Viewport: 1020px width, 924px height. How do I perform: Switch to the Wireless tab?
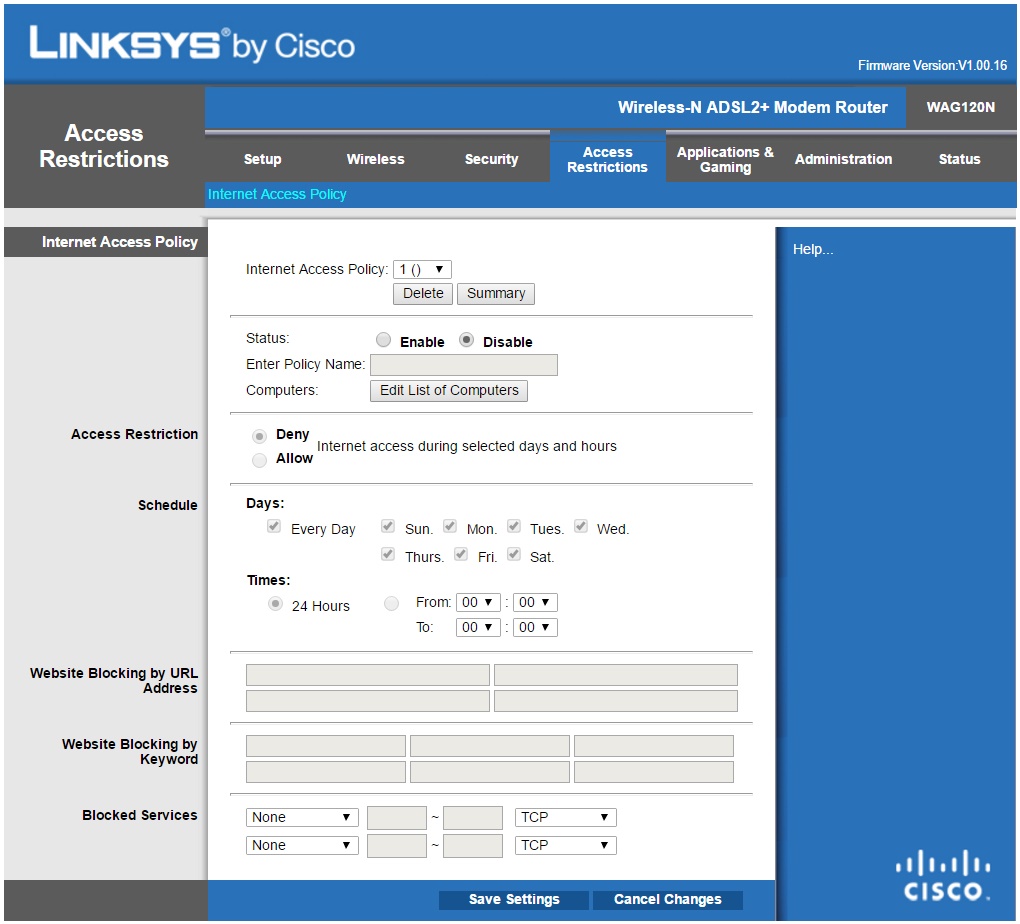click(375, 159)
